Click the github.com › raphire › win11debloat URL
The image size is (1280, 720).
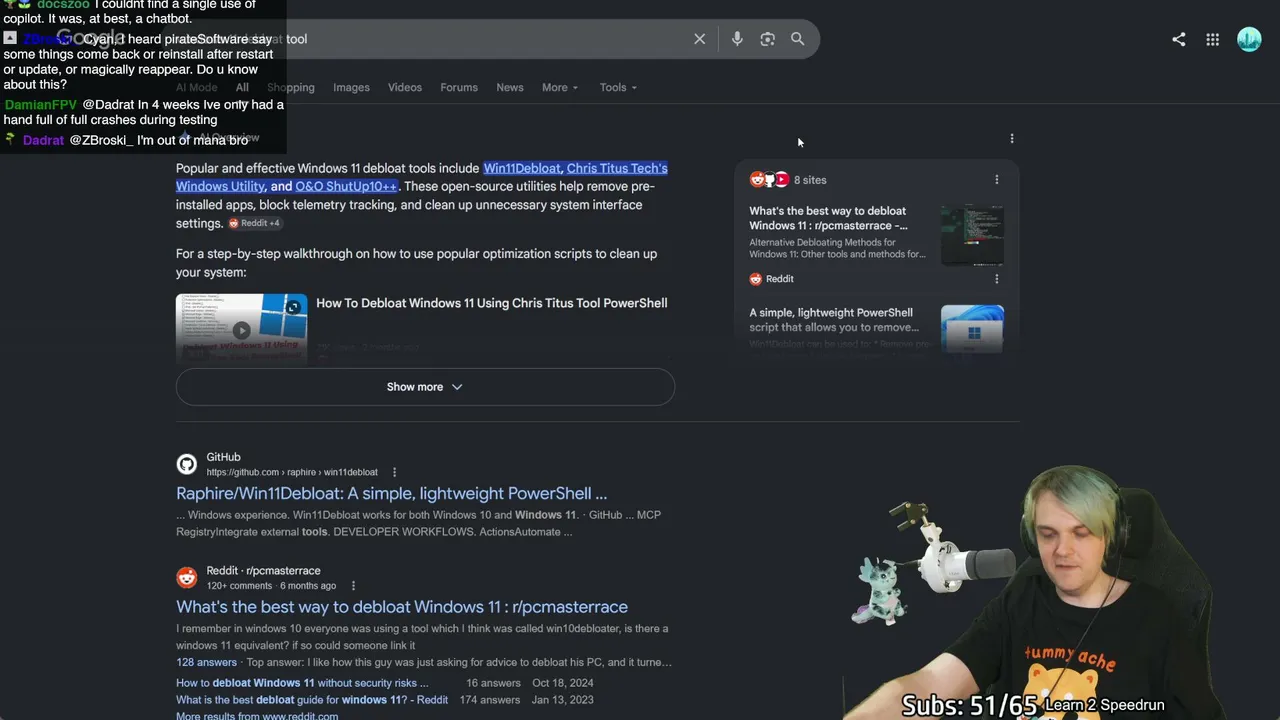pos(292,472)
